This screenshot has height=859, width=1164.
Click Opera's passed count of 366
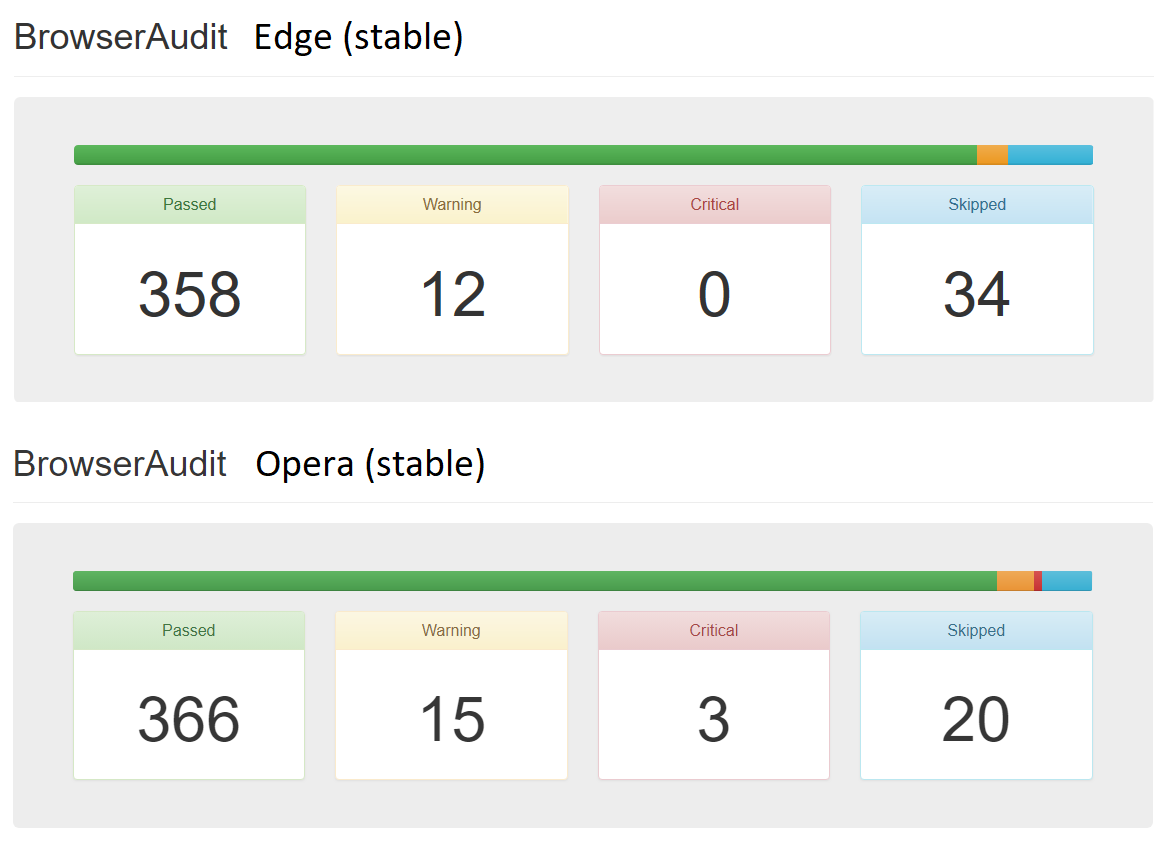point(189,720)
